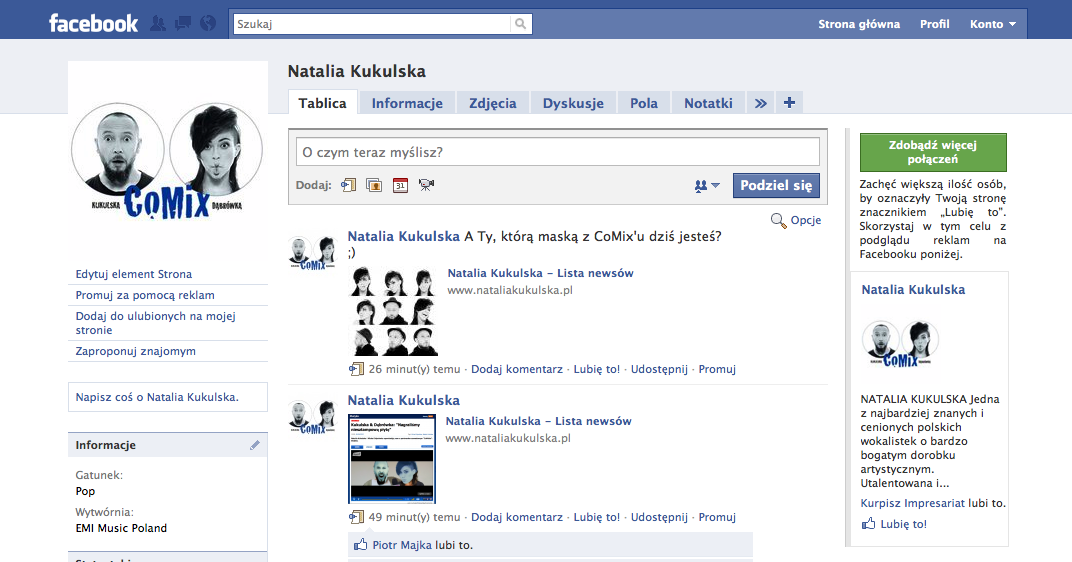Open messages icon in top bar
Viewport: 1072px width, 562px height.
(x=183, y=23)
